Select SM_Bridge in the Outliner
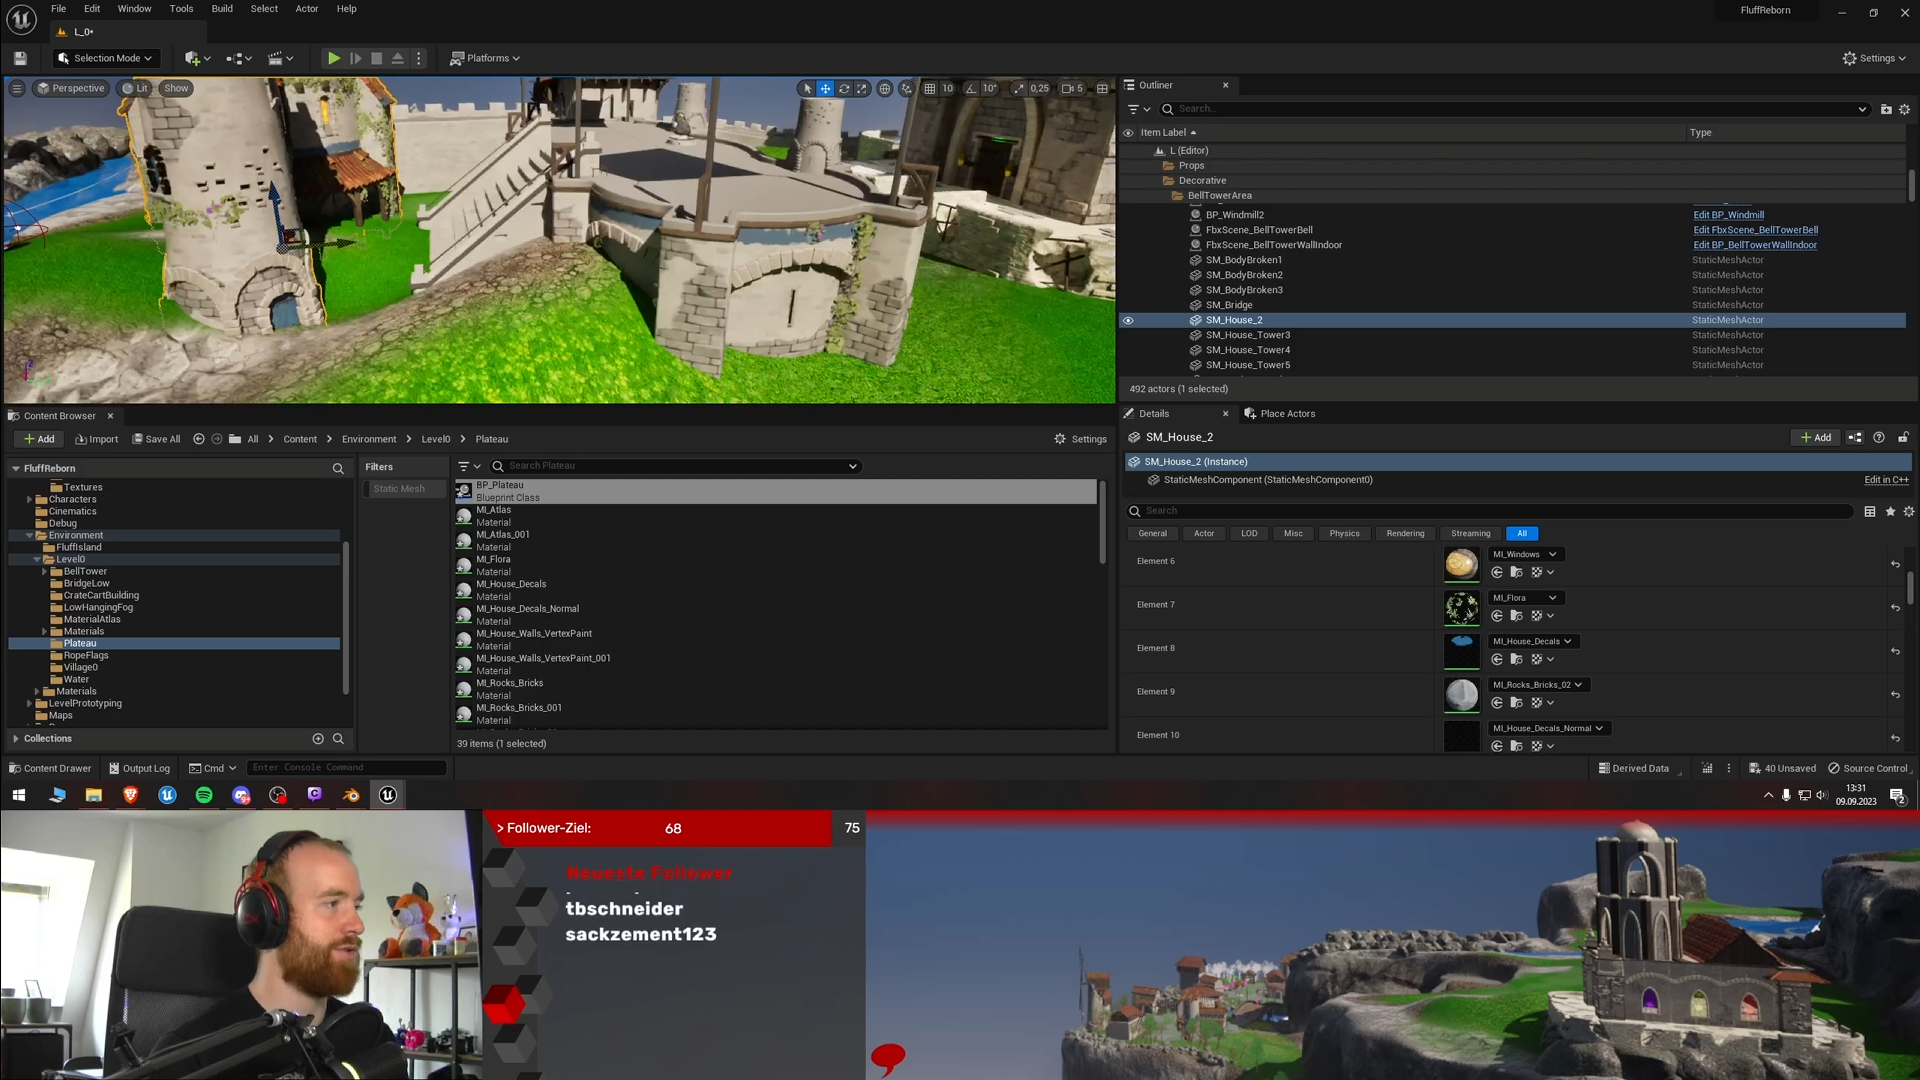The height and width of the screenshot is (1080, 1920). [x=1229, y=305]
